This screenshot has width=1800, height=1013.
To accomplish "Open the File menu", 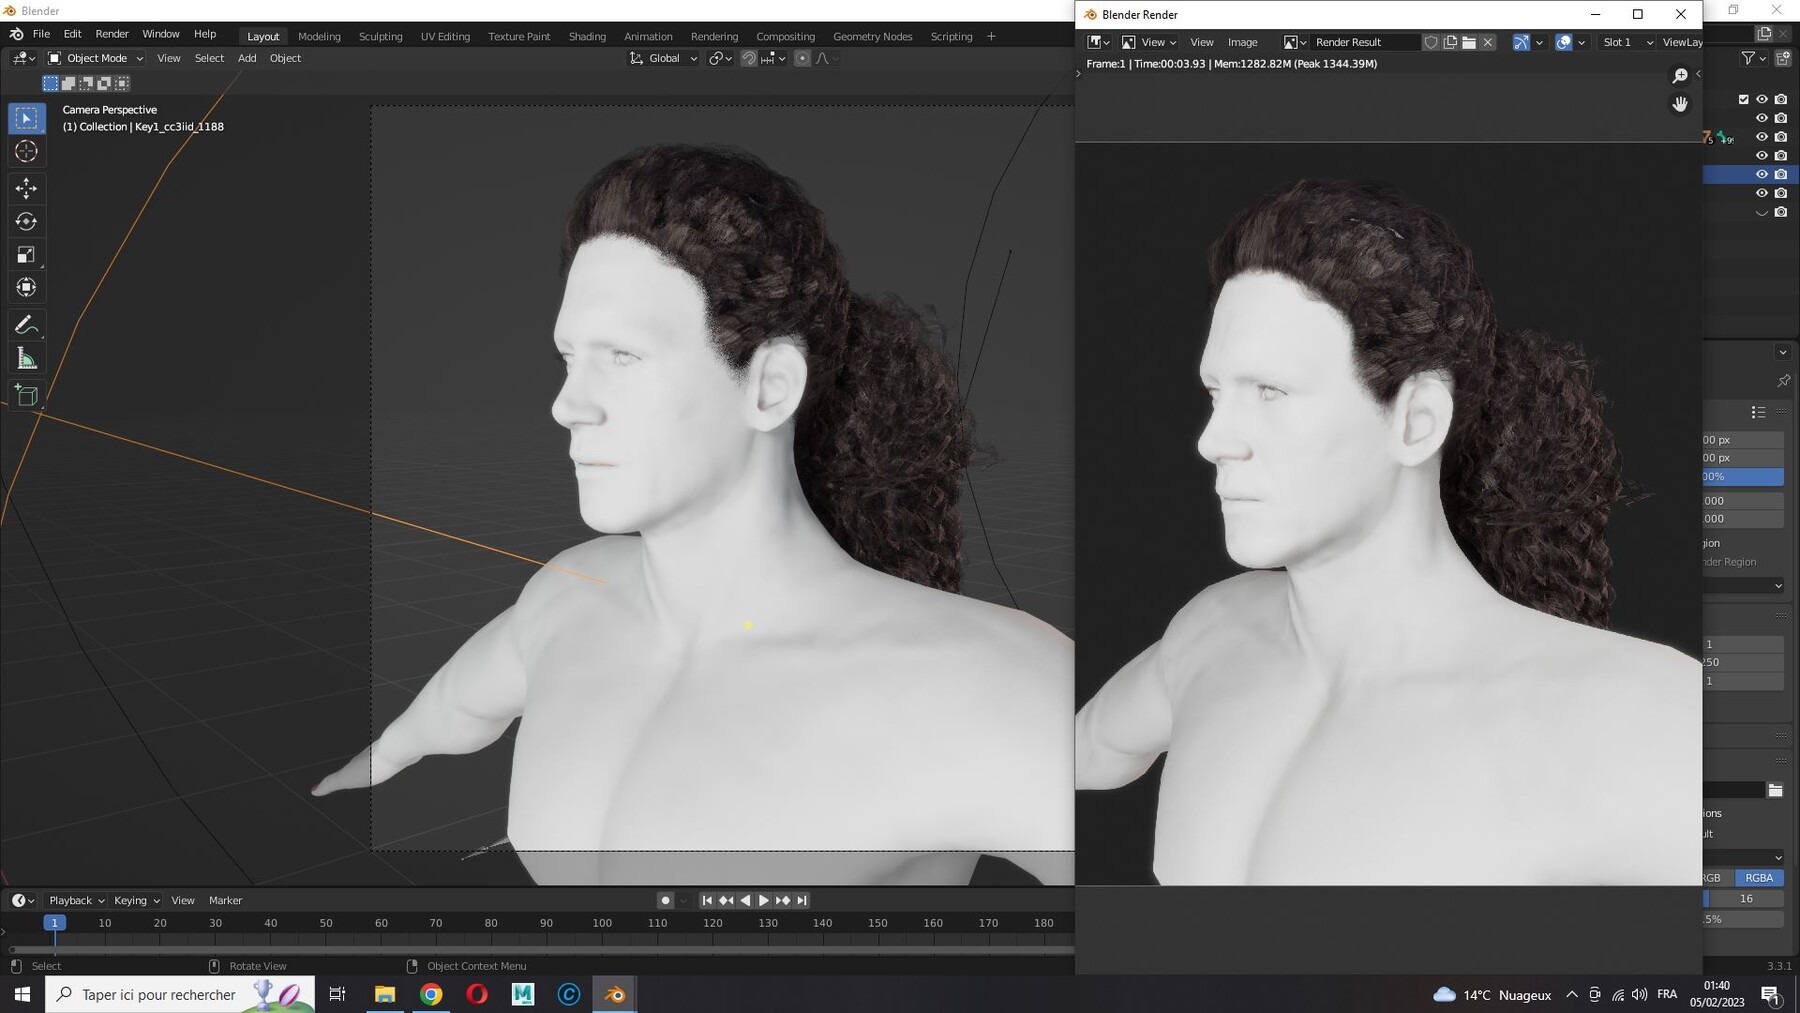I will click(41, 34).
